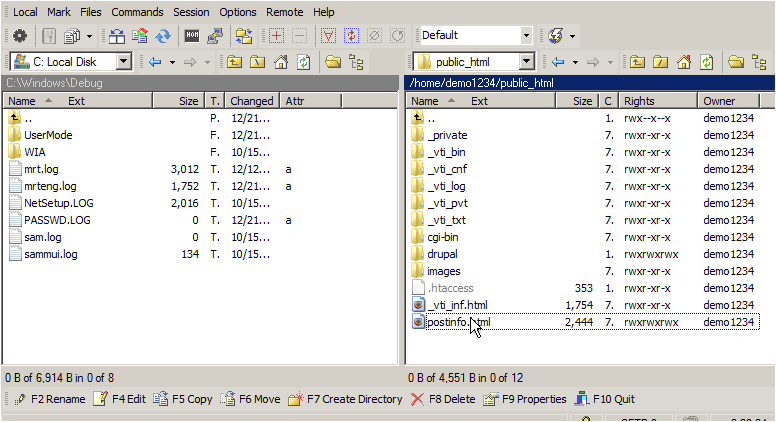Click F6 Move button
The image size is (776, 422).
pyautogui.click(x=250, y=399)
